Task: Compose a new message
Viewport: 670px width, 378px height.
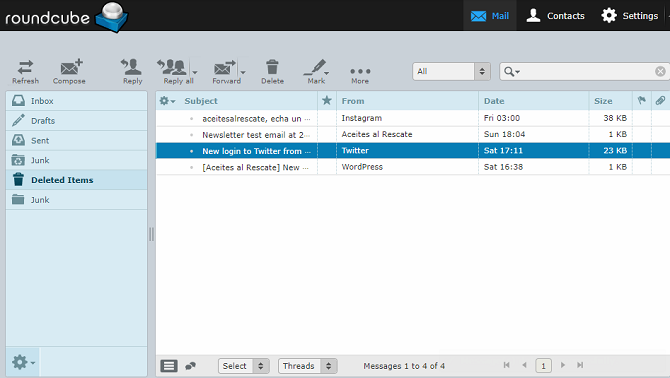Action: pos(69,71)
